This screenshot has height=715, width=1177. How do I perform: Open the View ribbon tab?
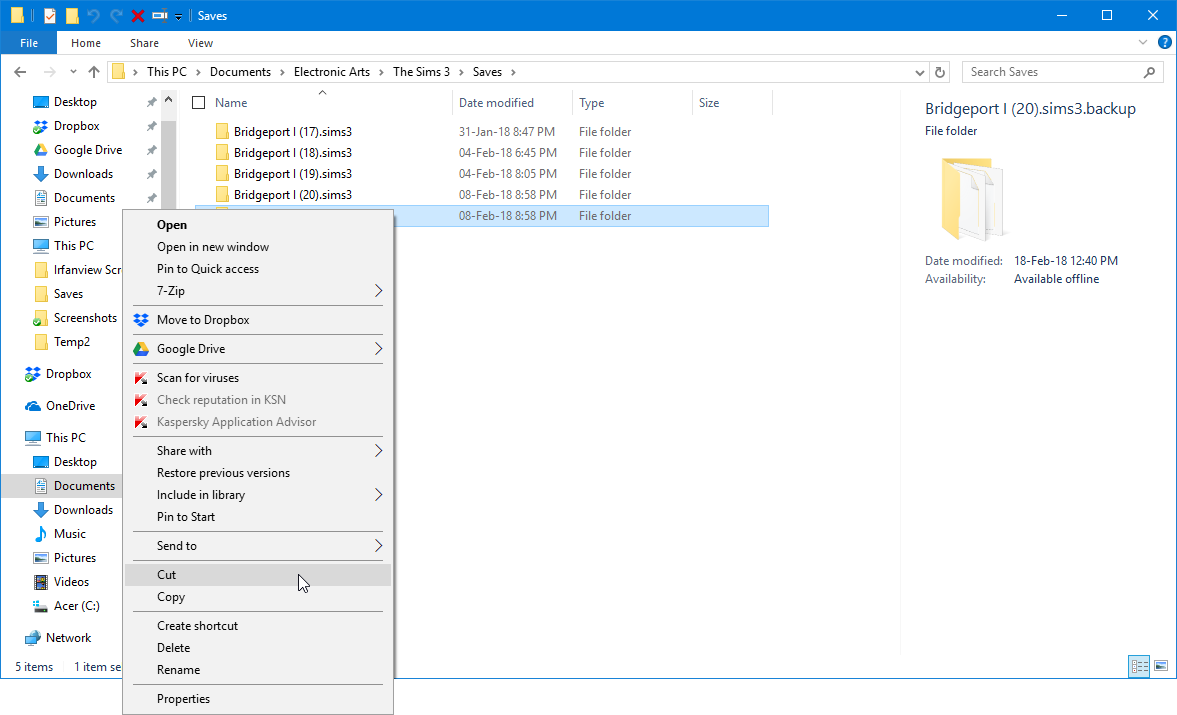200,43
